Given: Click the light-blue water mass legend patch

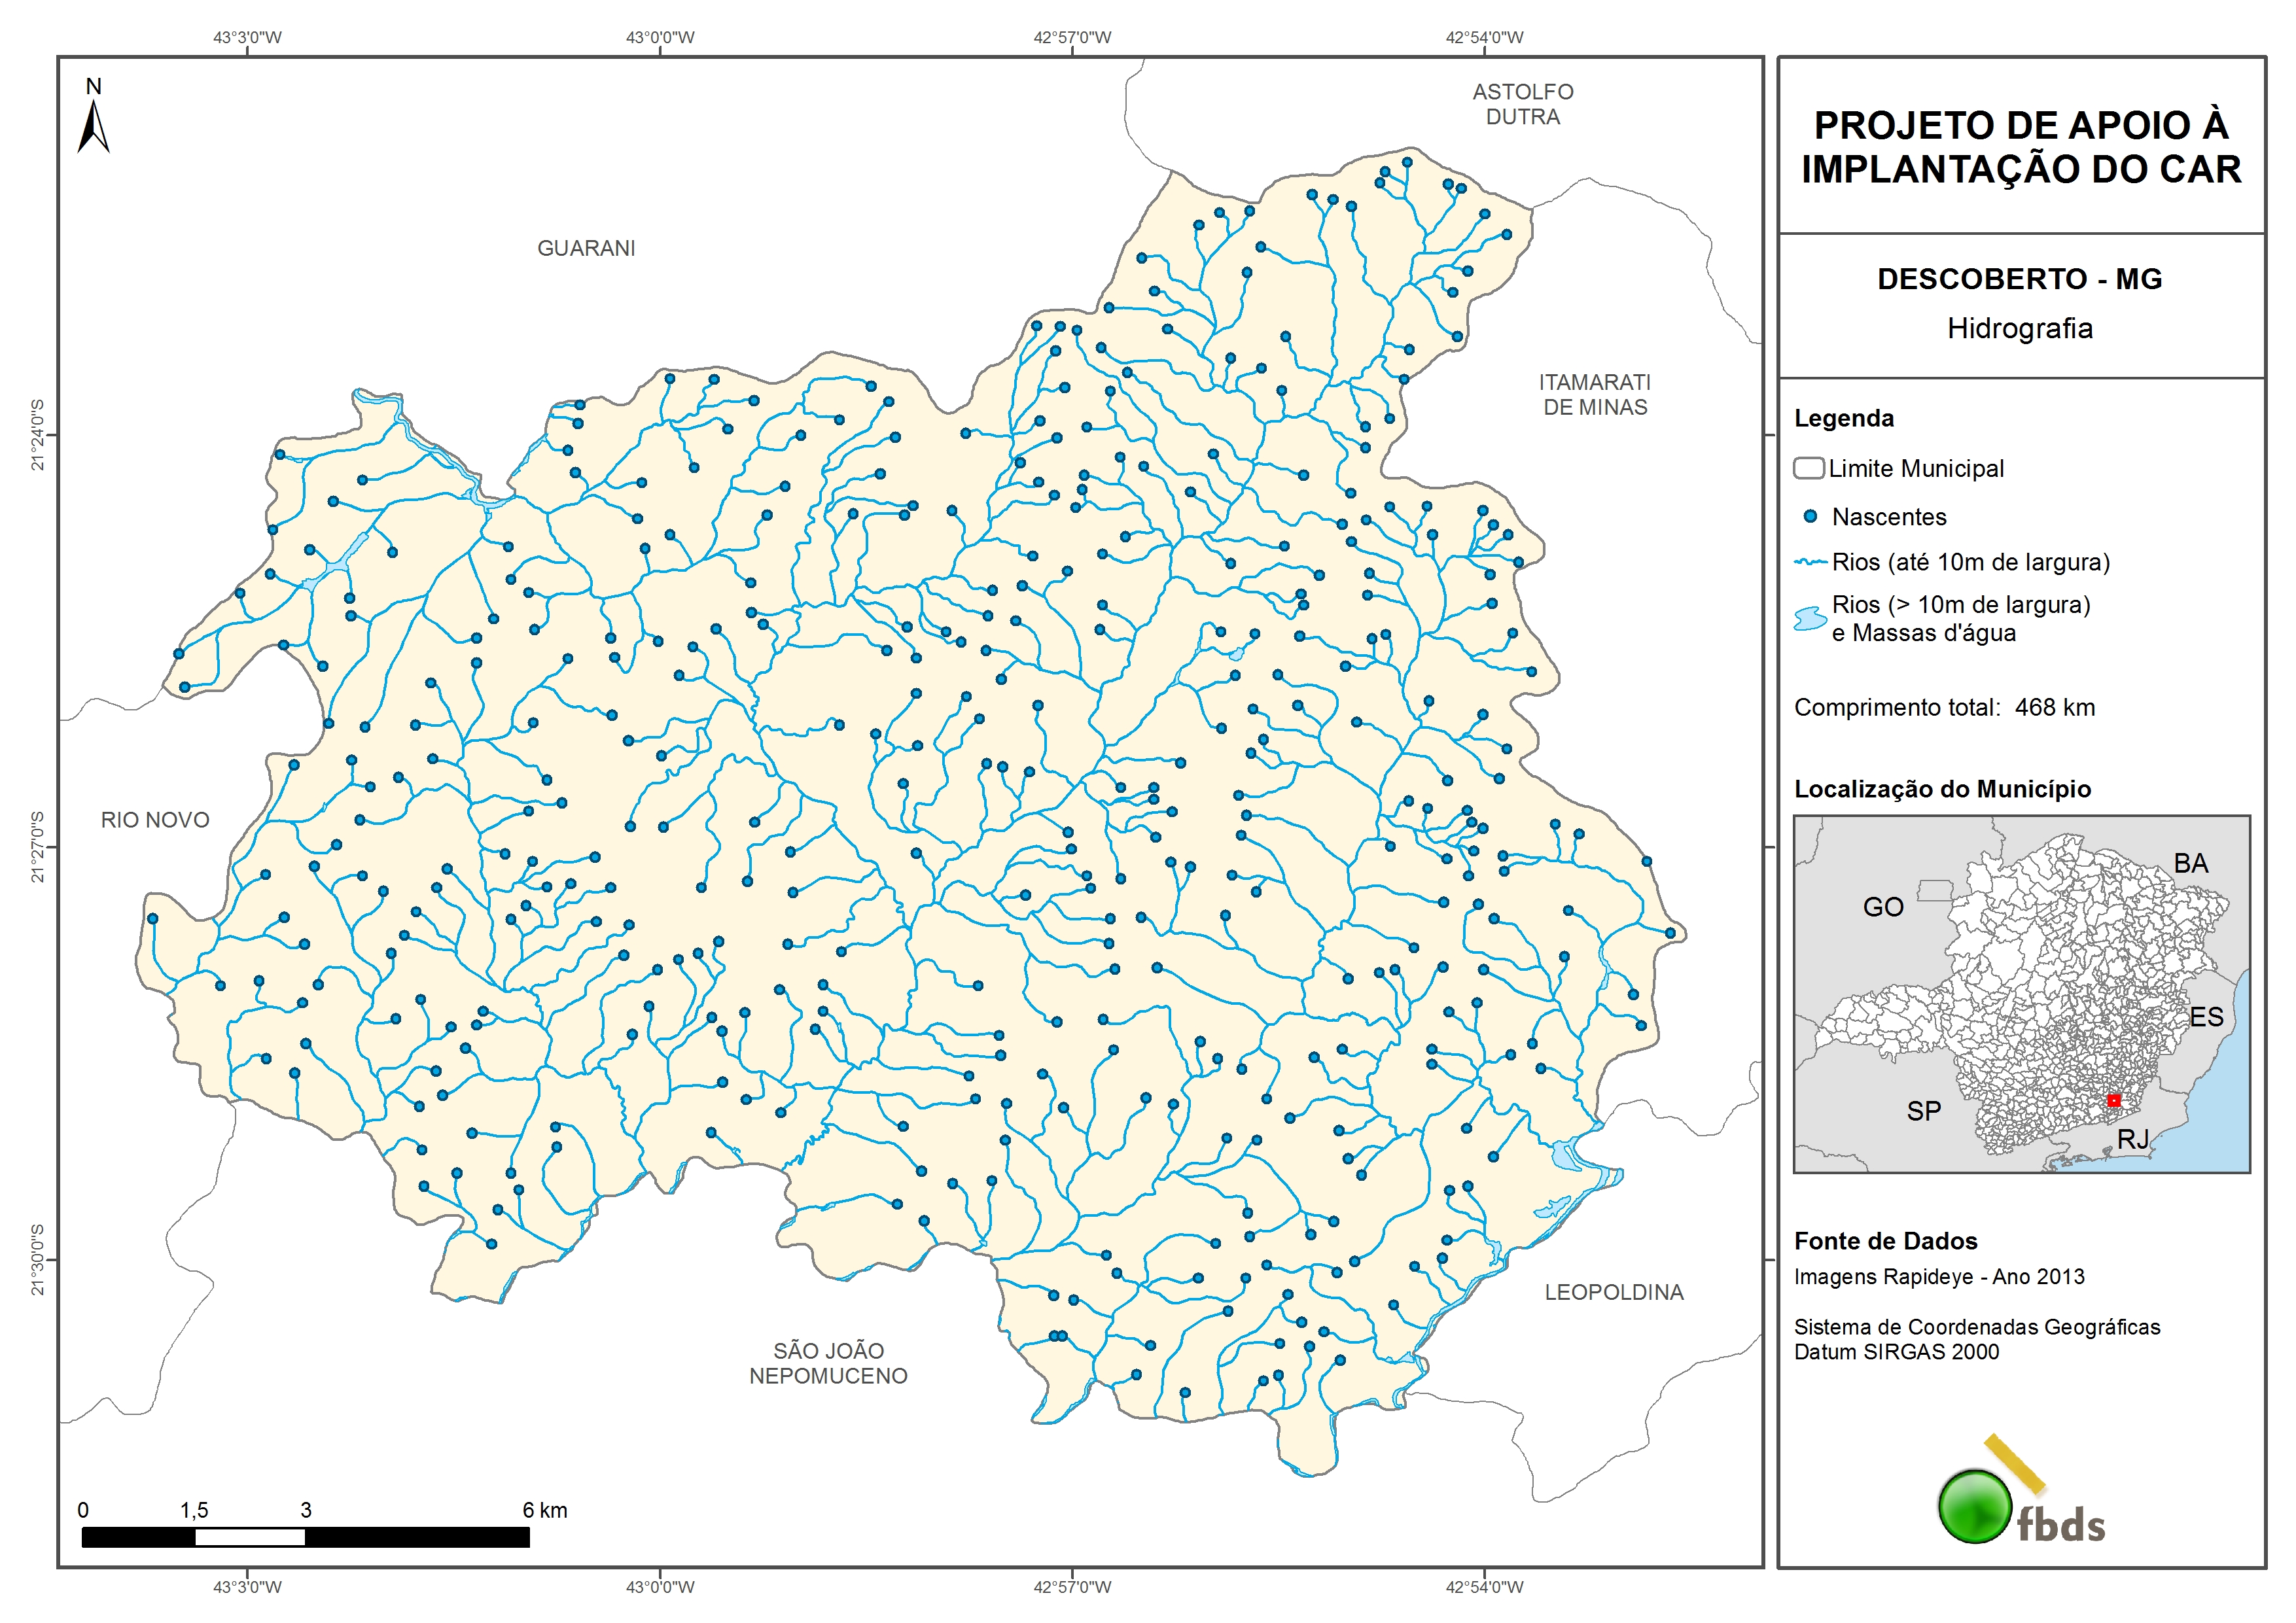Looking at the screenshot, I should (x=1811, y=619).
